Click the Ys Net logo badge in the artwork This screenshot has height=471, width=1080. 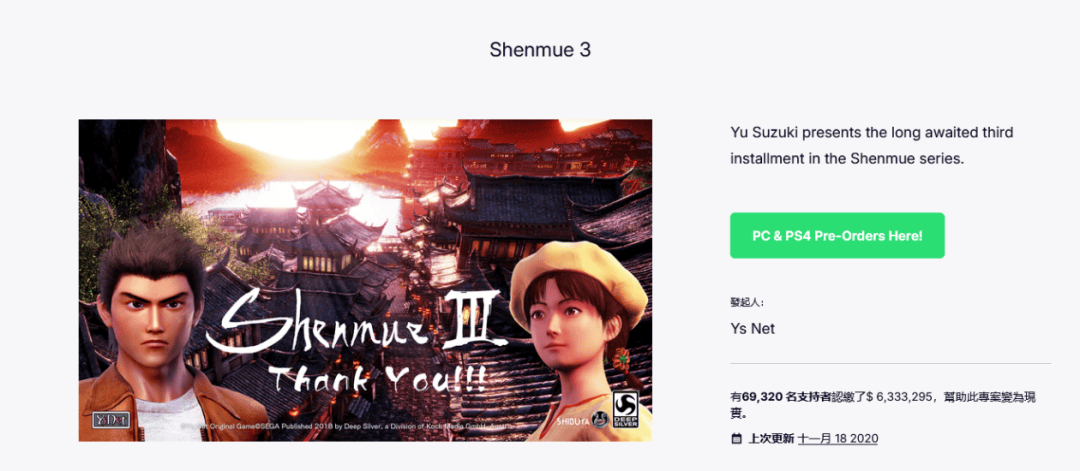(x=109, y=419)
